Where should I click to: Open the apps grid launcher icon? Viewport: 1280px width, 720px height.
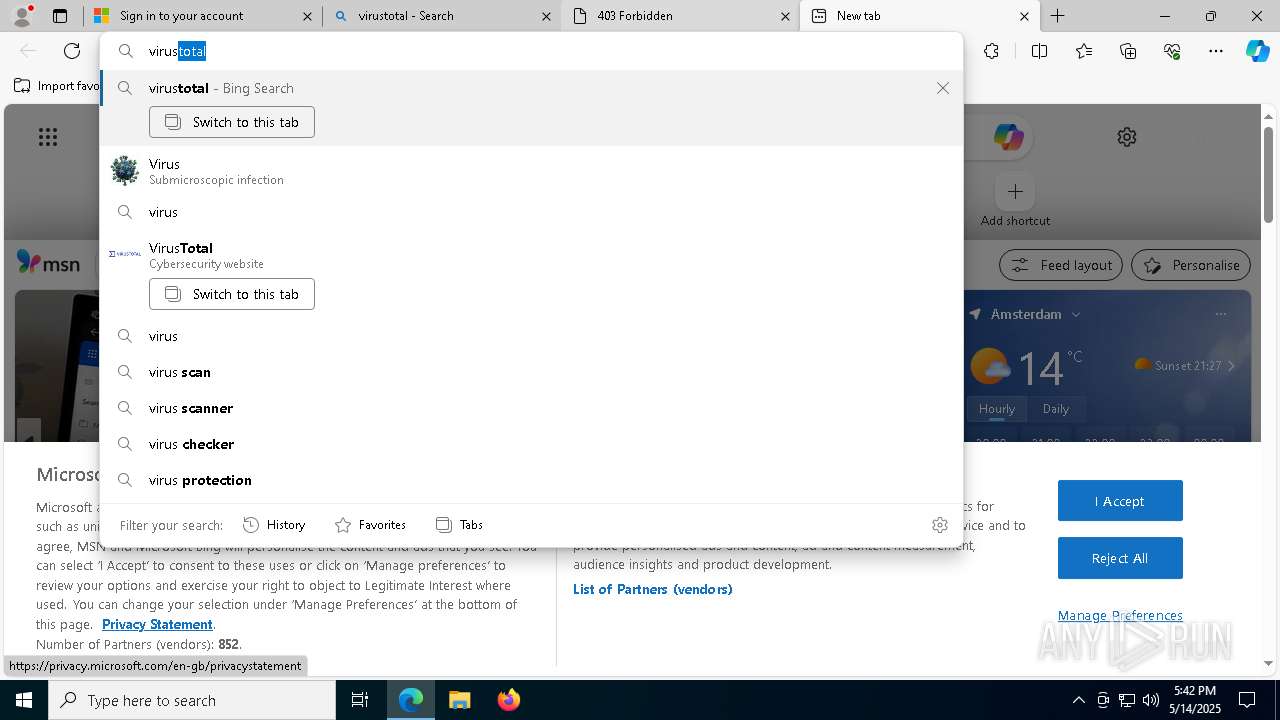coord(48,137)
